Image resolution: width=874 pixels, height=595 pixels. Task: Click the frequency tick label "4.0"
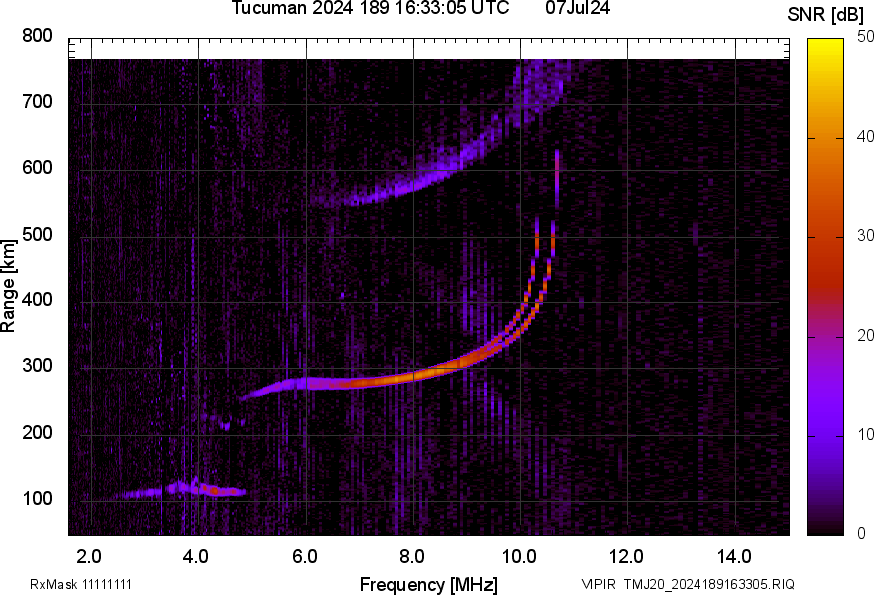[196, 557]
